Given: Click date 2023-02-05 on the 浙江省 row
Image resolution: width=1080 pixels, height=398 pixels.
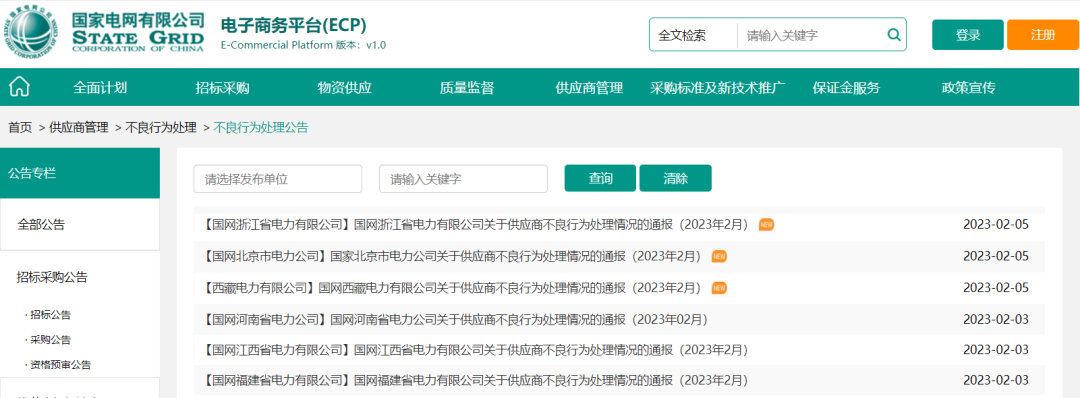Looking at the screenshot, I should [x=996, y=224].
